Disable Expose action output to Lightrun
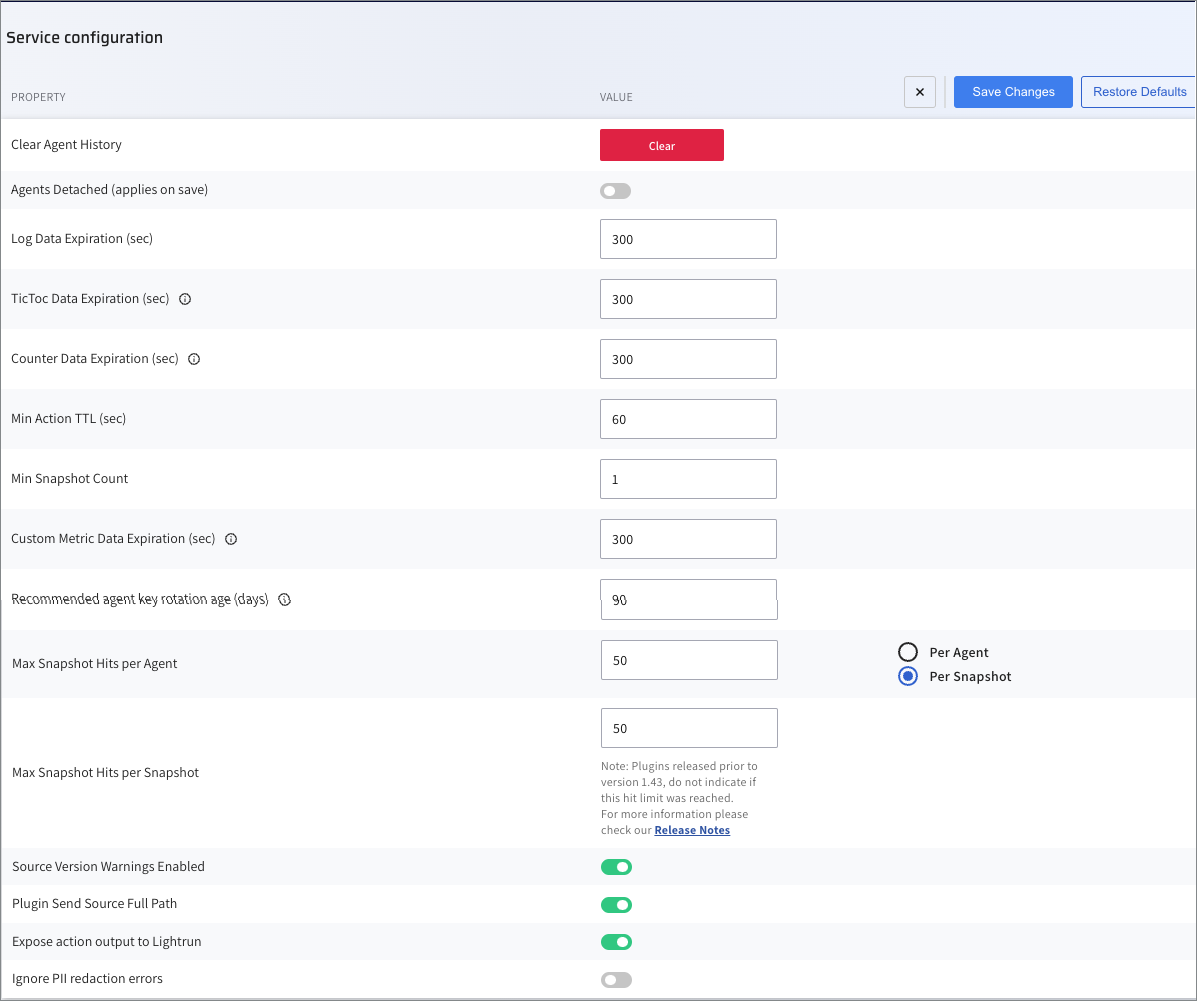 [616, 942]
